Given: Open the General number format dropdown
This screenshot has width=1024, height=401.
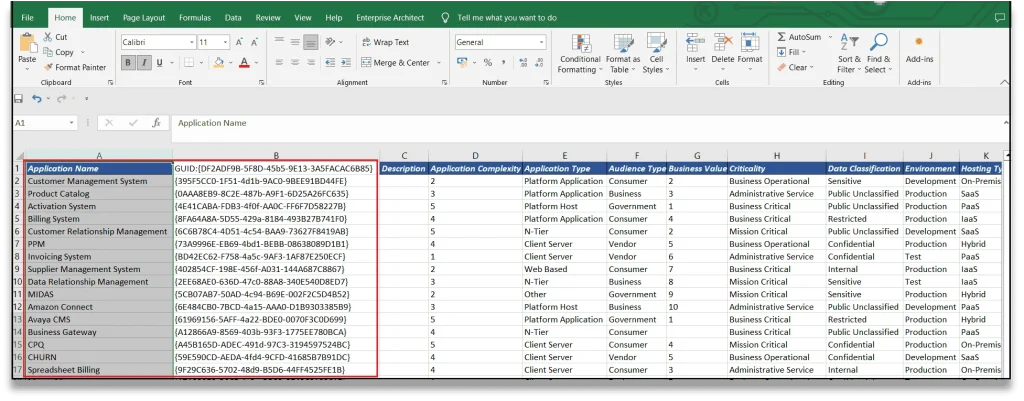Looking at the screenshot, I should tap(541, 42).
